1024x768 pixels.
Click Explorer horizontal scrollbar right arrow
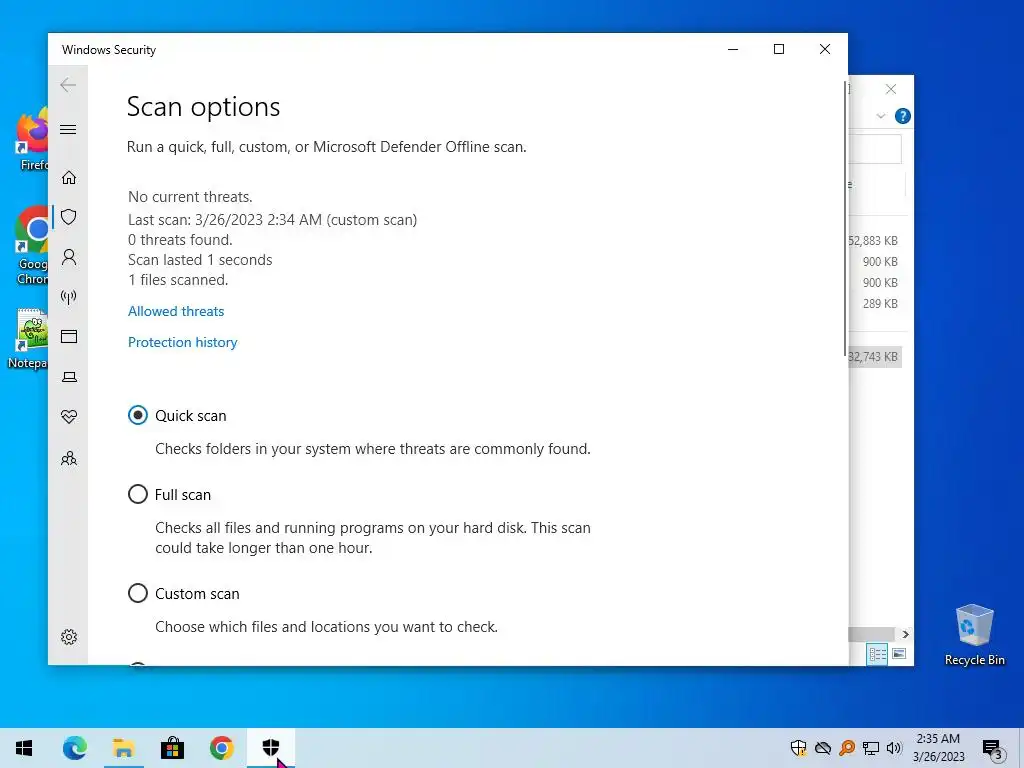pos(905,634)
